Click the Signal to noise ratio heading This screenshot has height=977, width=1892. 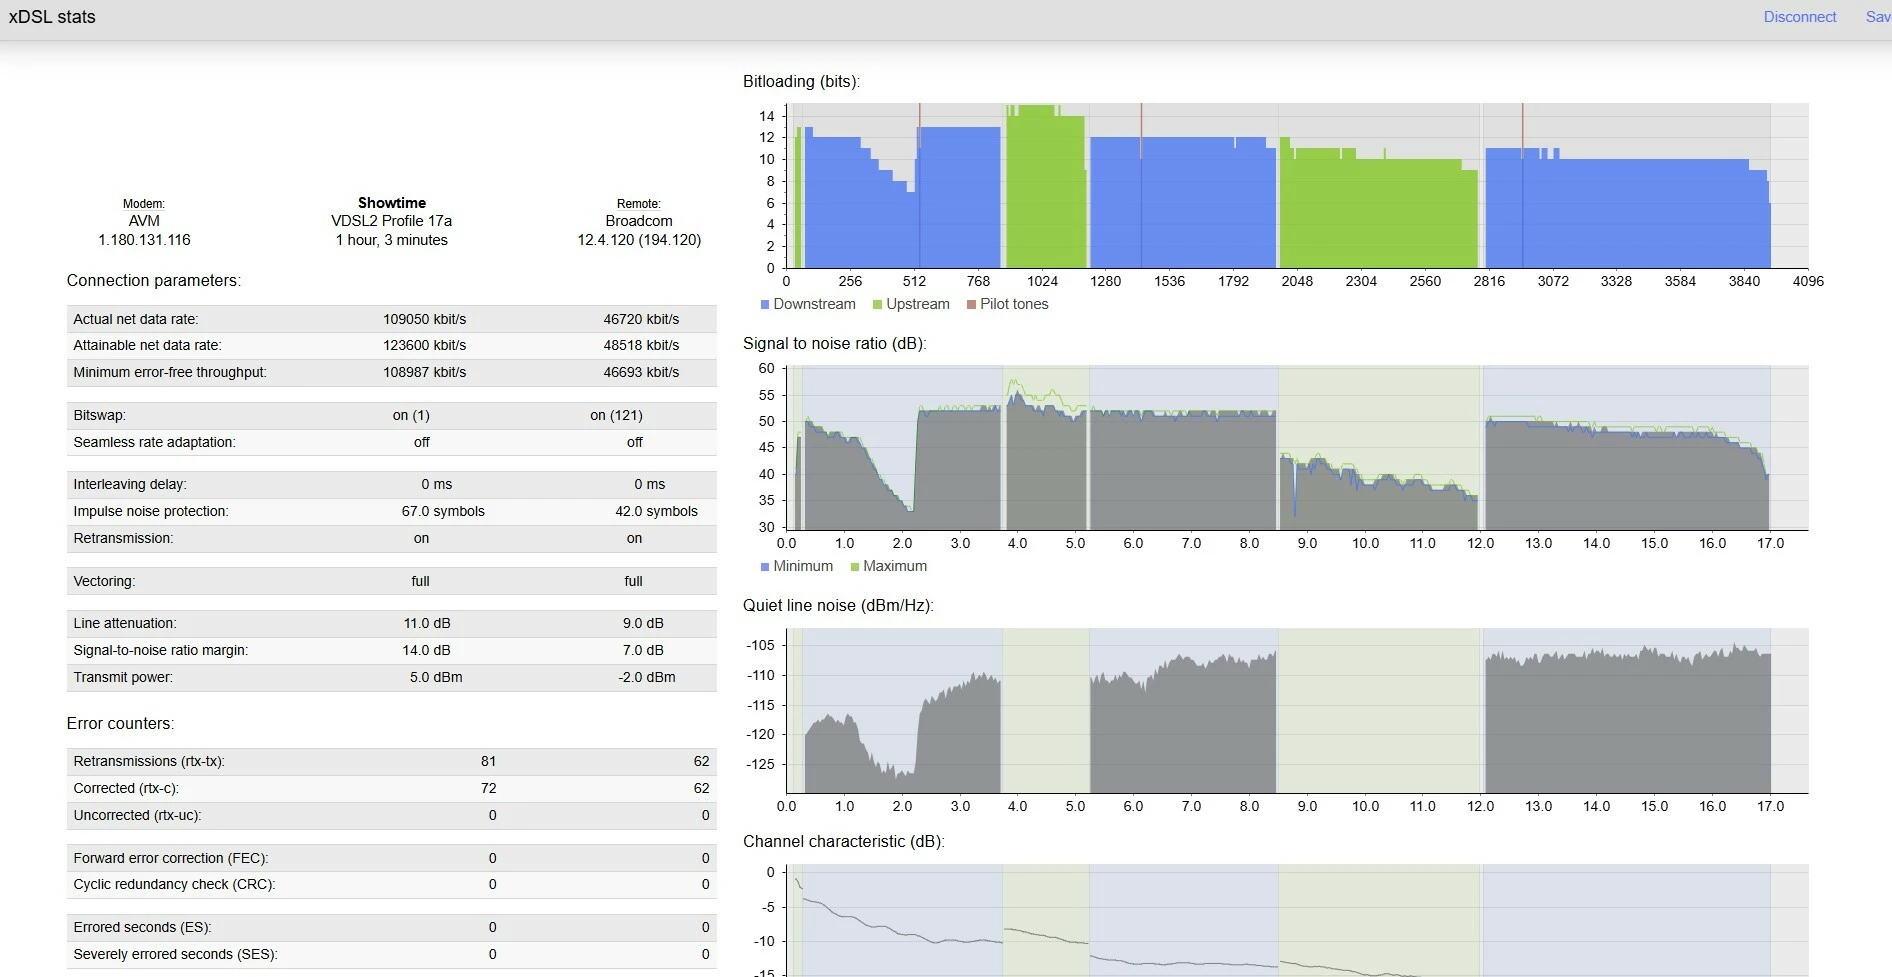point(834,343)
